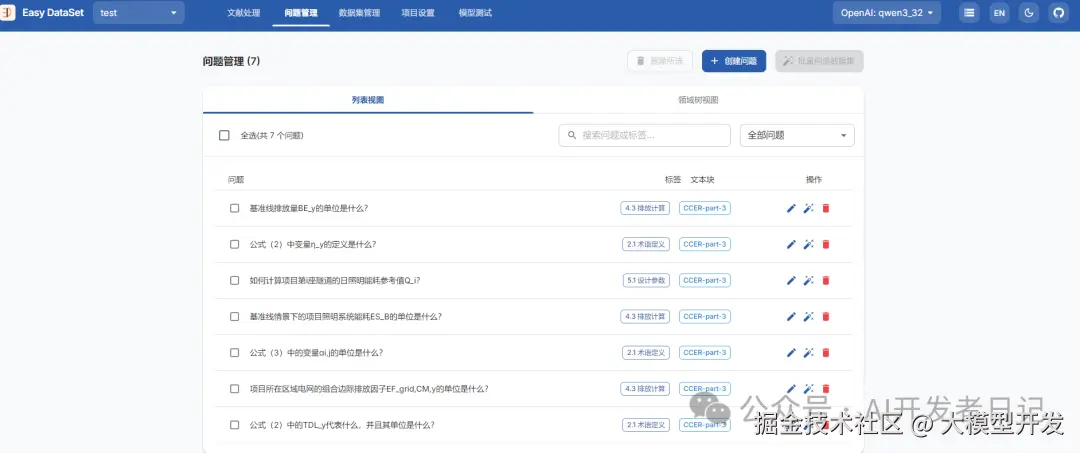This screenshot has width=1080, height=453.
Task: Click 4.3 排放计算 tag on BE_y row
Action: coord(645,208)
